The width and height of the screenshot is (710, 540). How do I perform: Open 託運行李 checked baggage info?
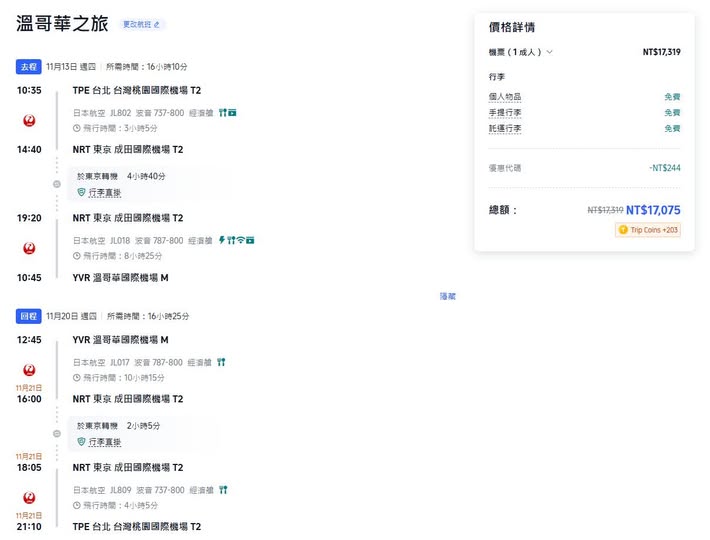[x=505, y=128]
